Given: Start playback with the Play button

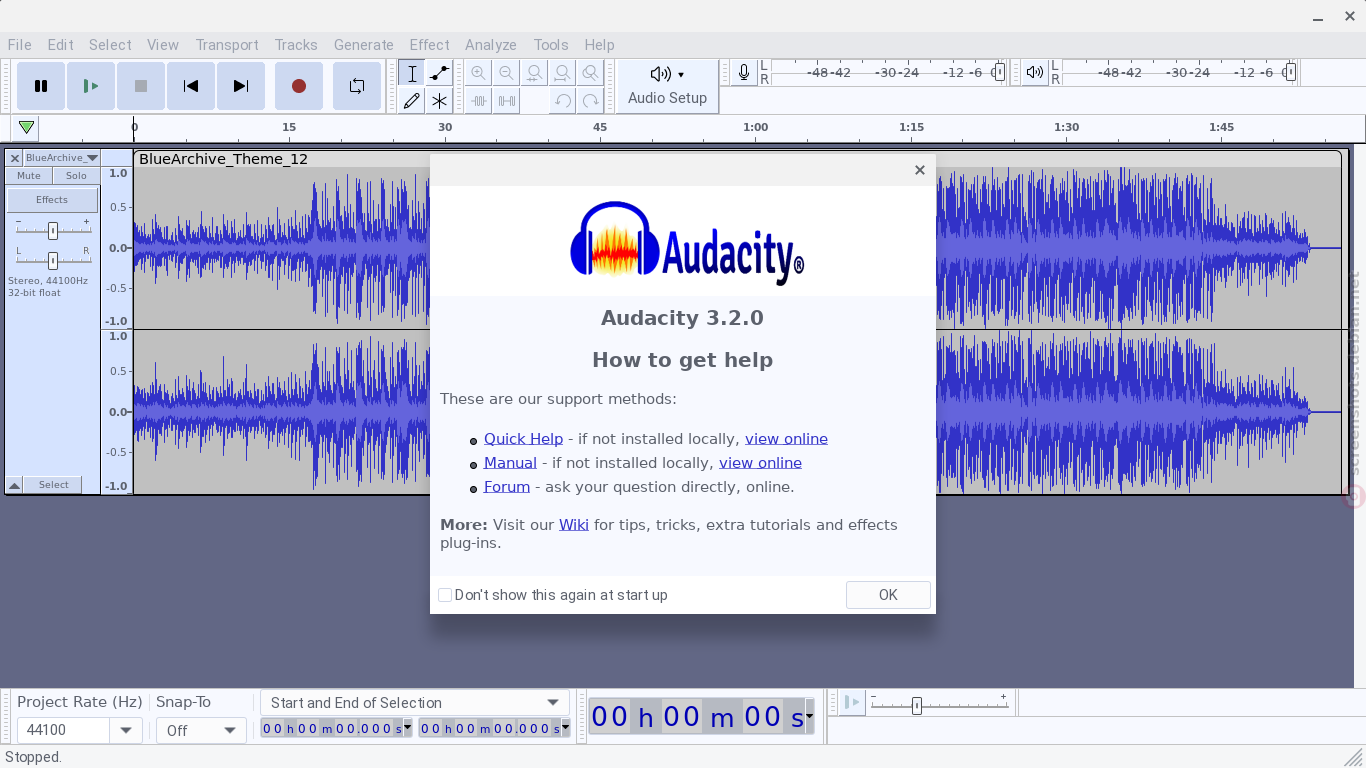Looking at the screenshot, I should [91, 86].
